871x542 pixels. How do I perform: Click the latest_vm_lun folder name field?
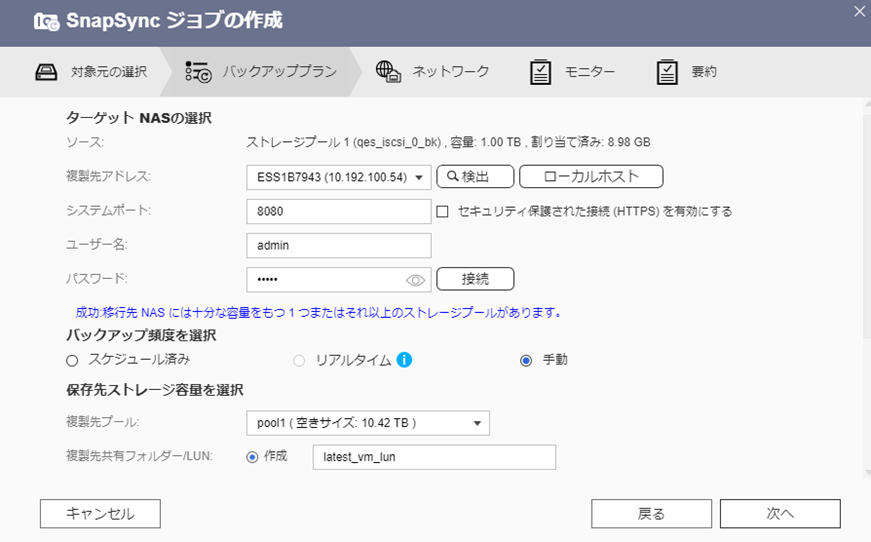(x=433, y=457)
